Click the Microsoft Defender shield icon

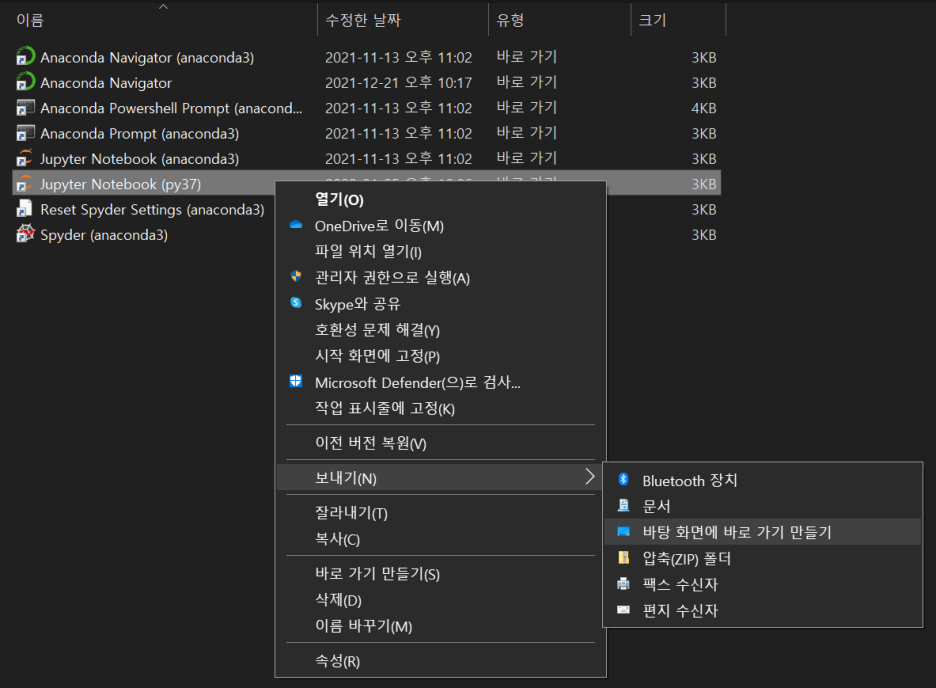click(295, 381)
